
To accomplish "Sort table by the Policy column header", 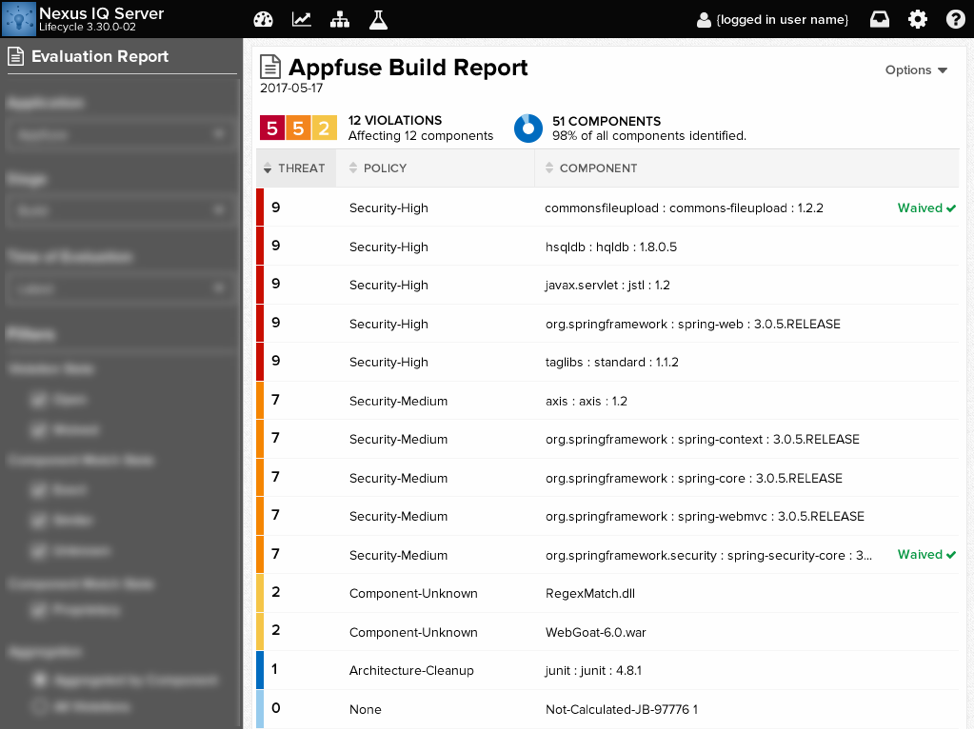I will pyautogui.click(x=384, y=168).
